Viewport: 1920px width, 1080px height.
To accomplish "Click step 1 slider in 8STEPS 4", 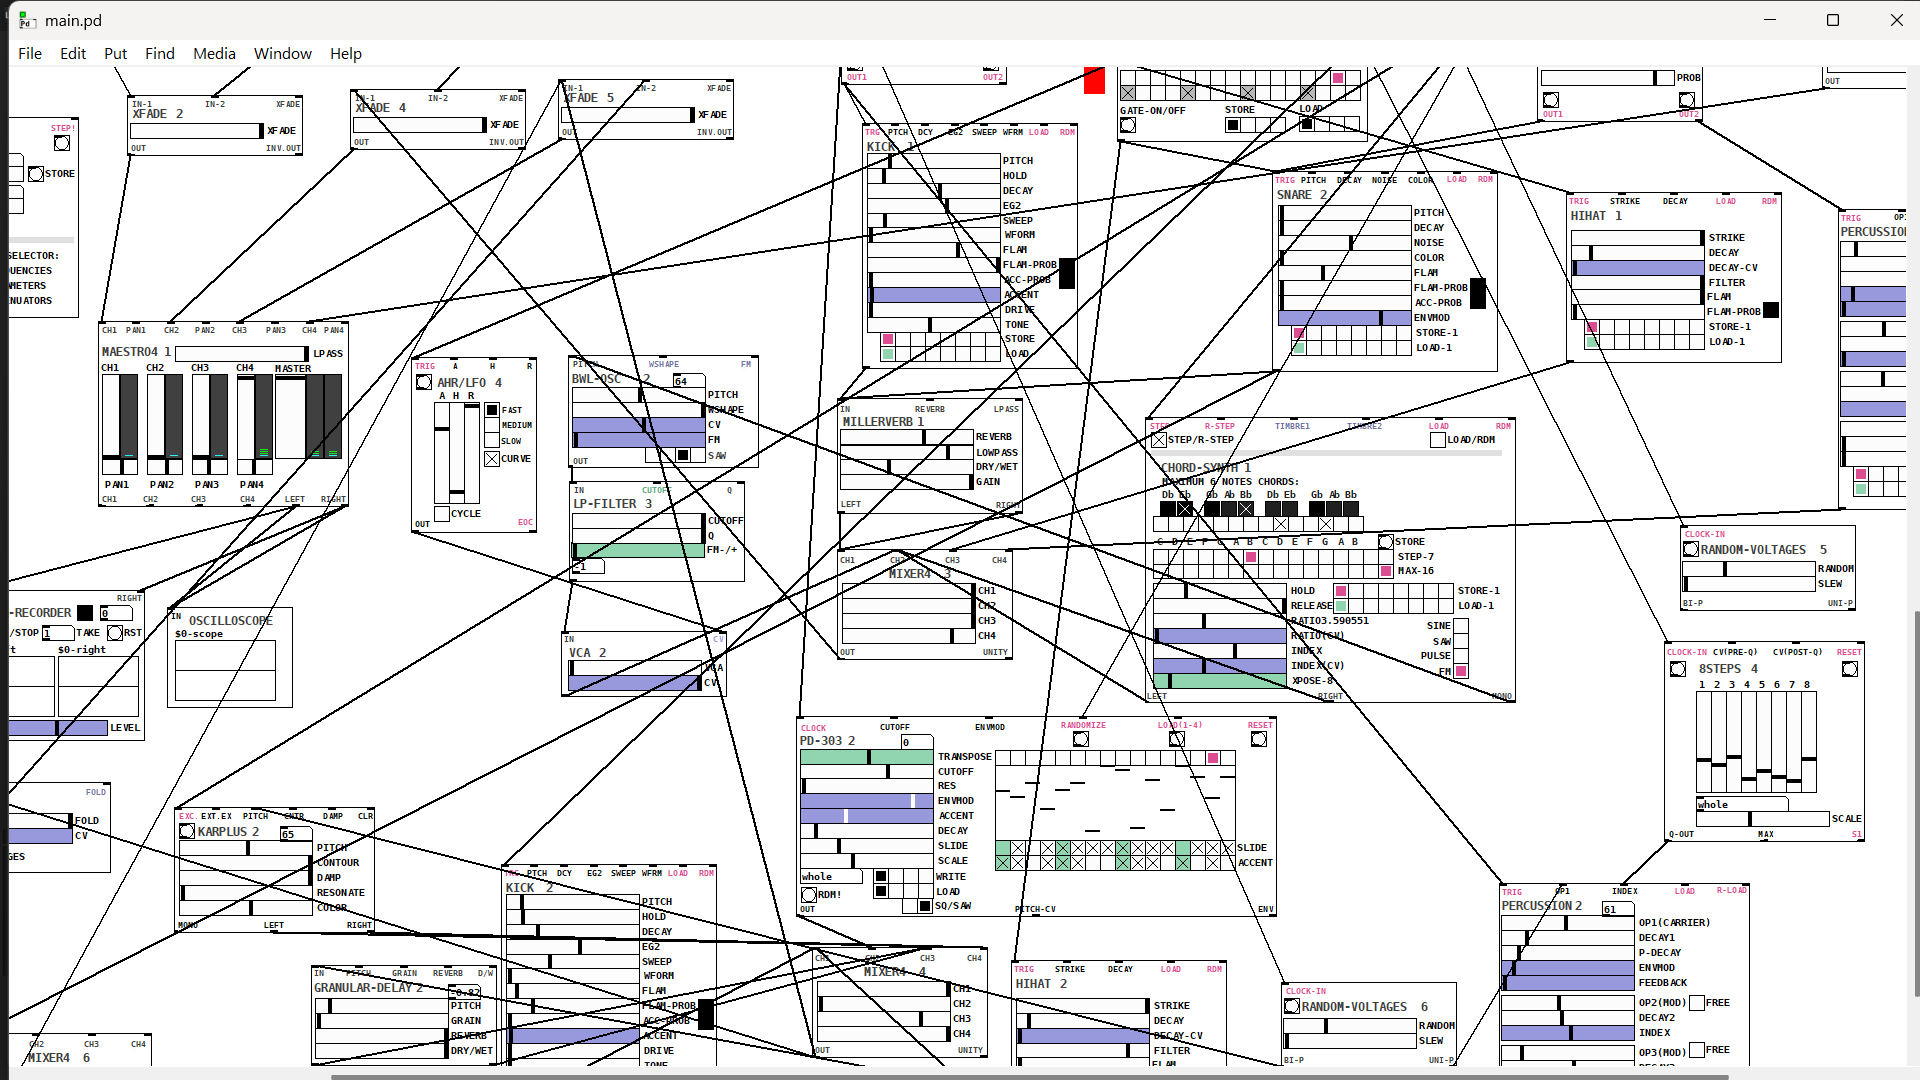I will [1703, 742].
